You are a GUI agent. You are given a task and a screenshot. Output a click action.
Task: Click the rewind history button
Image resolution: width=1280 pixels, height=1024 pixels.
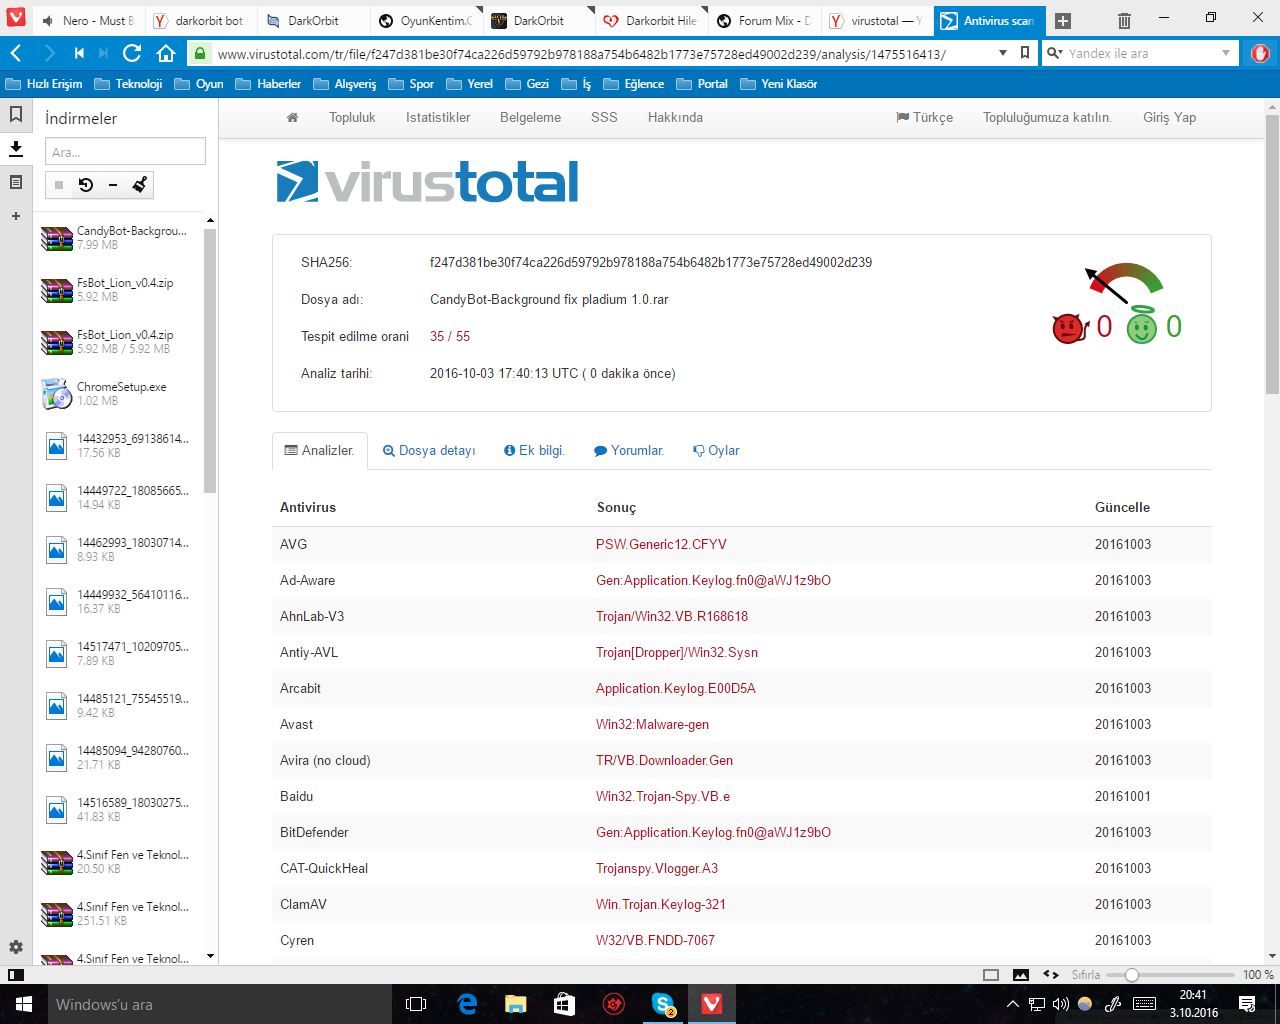point(79,53)
